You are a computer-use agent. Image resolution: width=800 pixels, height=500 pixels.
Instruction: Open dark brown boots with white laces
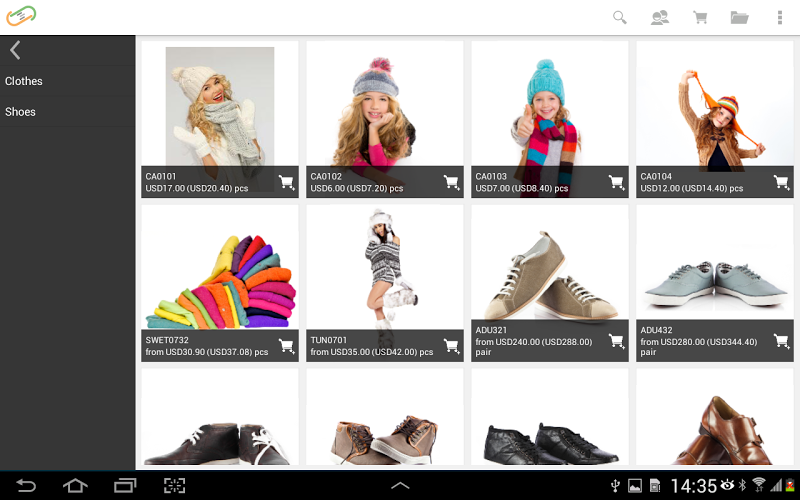pos(220,417)
